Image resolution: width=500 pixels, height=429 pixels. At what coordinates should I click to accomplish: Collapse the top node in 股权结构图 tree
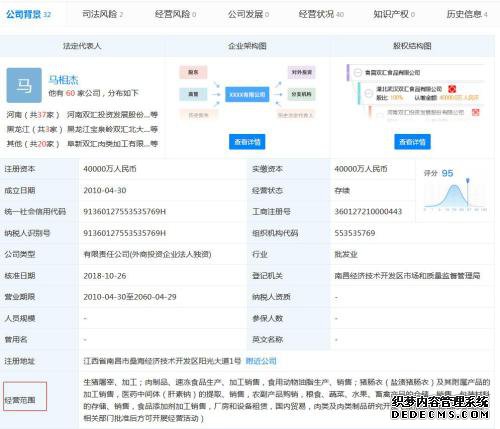358,72
